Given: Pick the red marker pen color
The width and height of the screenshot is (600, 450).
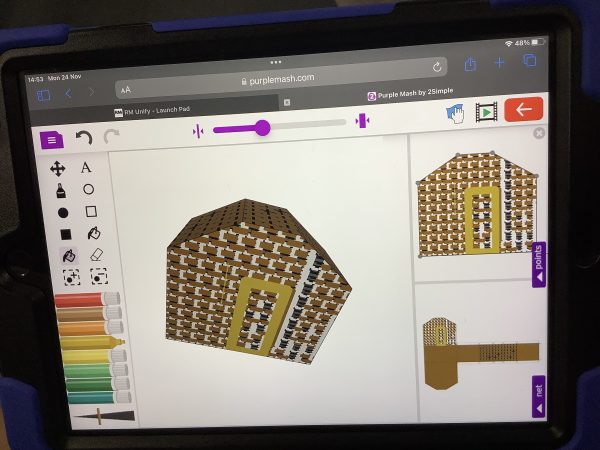Looking at the screenshot, I should click(87, 300).
